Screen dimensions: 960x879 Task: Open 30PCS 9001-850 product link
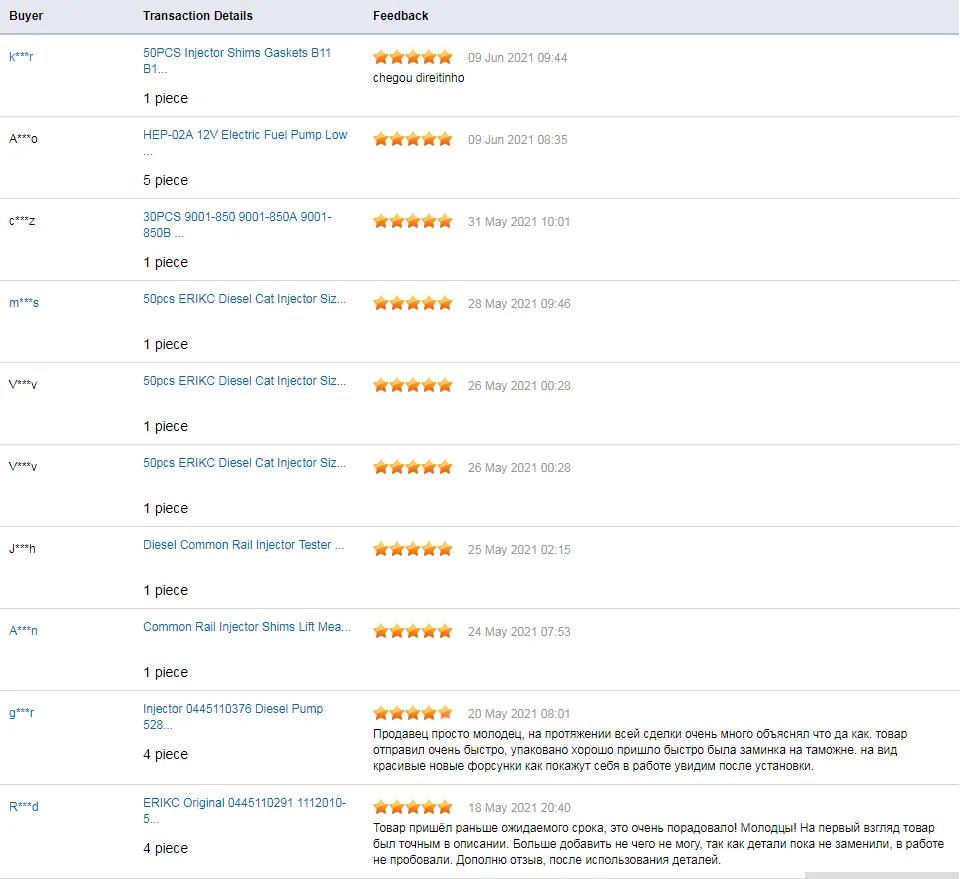tap(237, 225)
